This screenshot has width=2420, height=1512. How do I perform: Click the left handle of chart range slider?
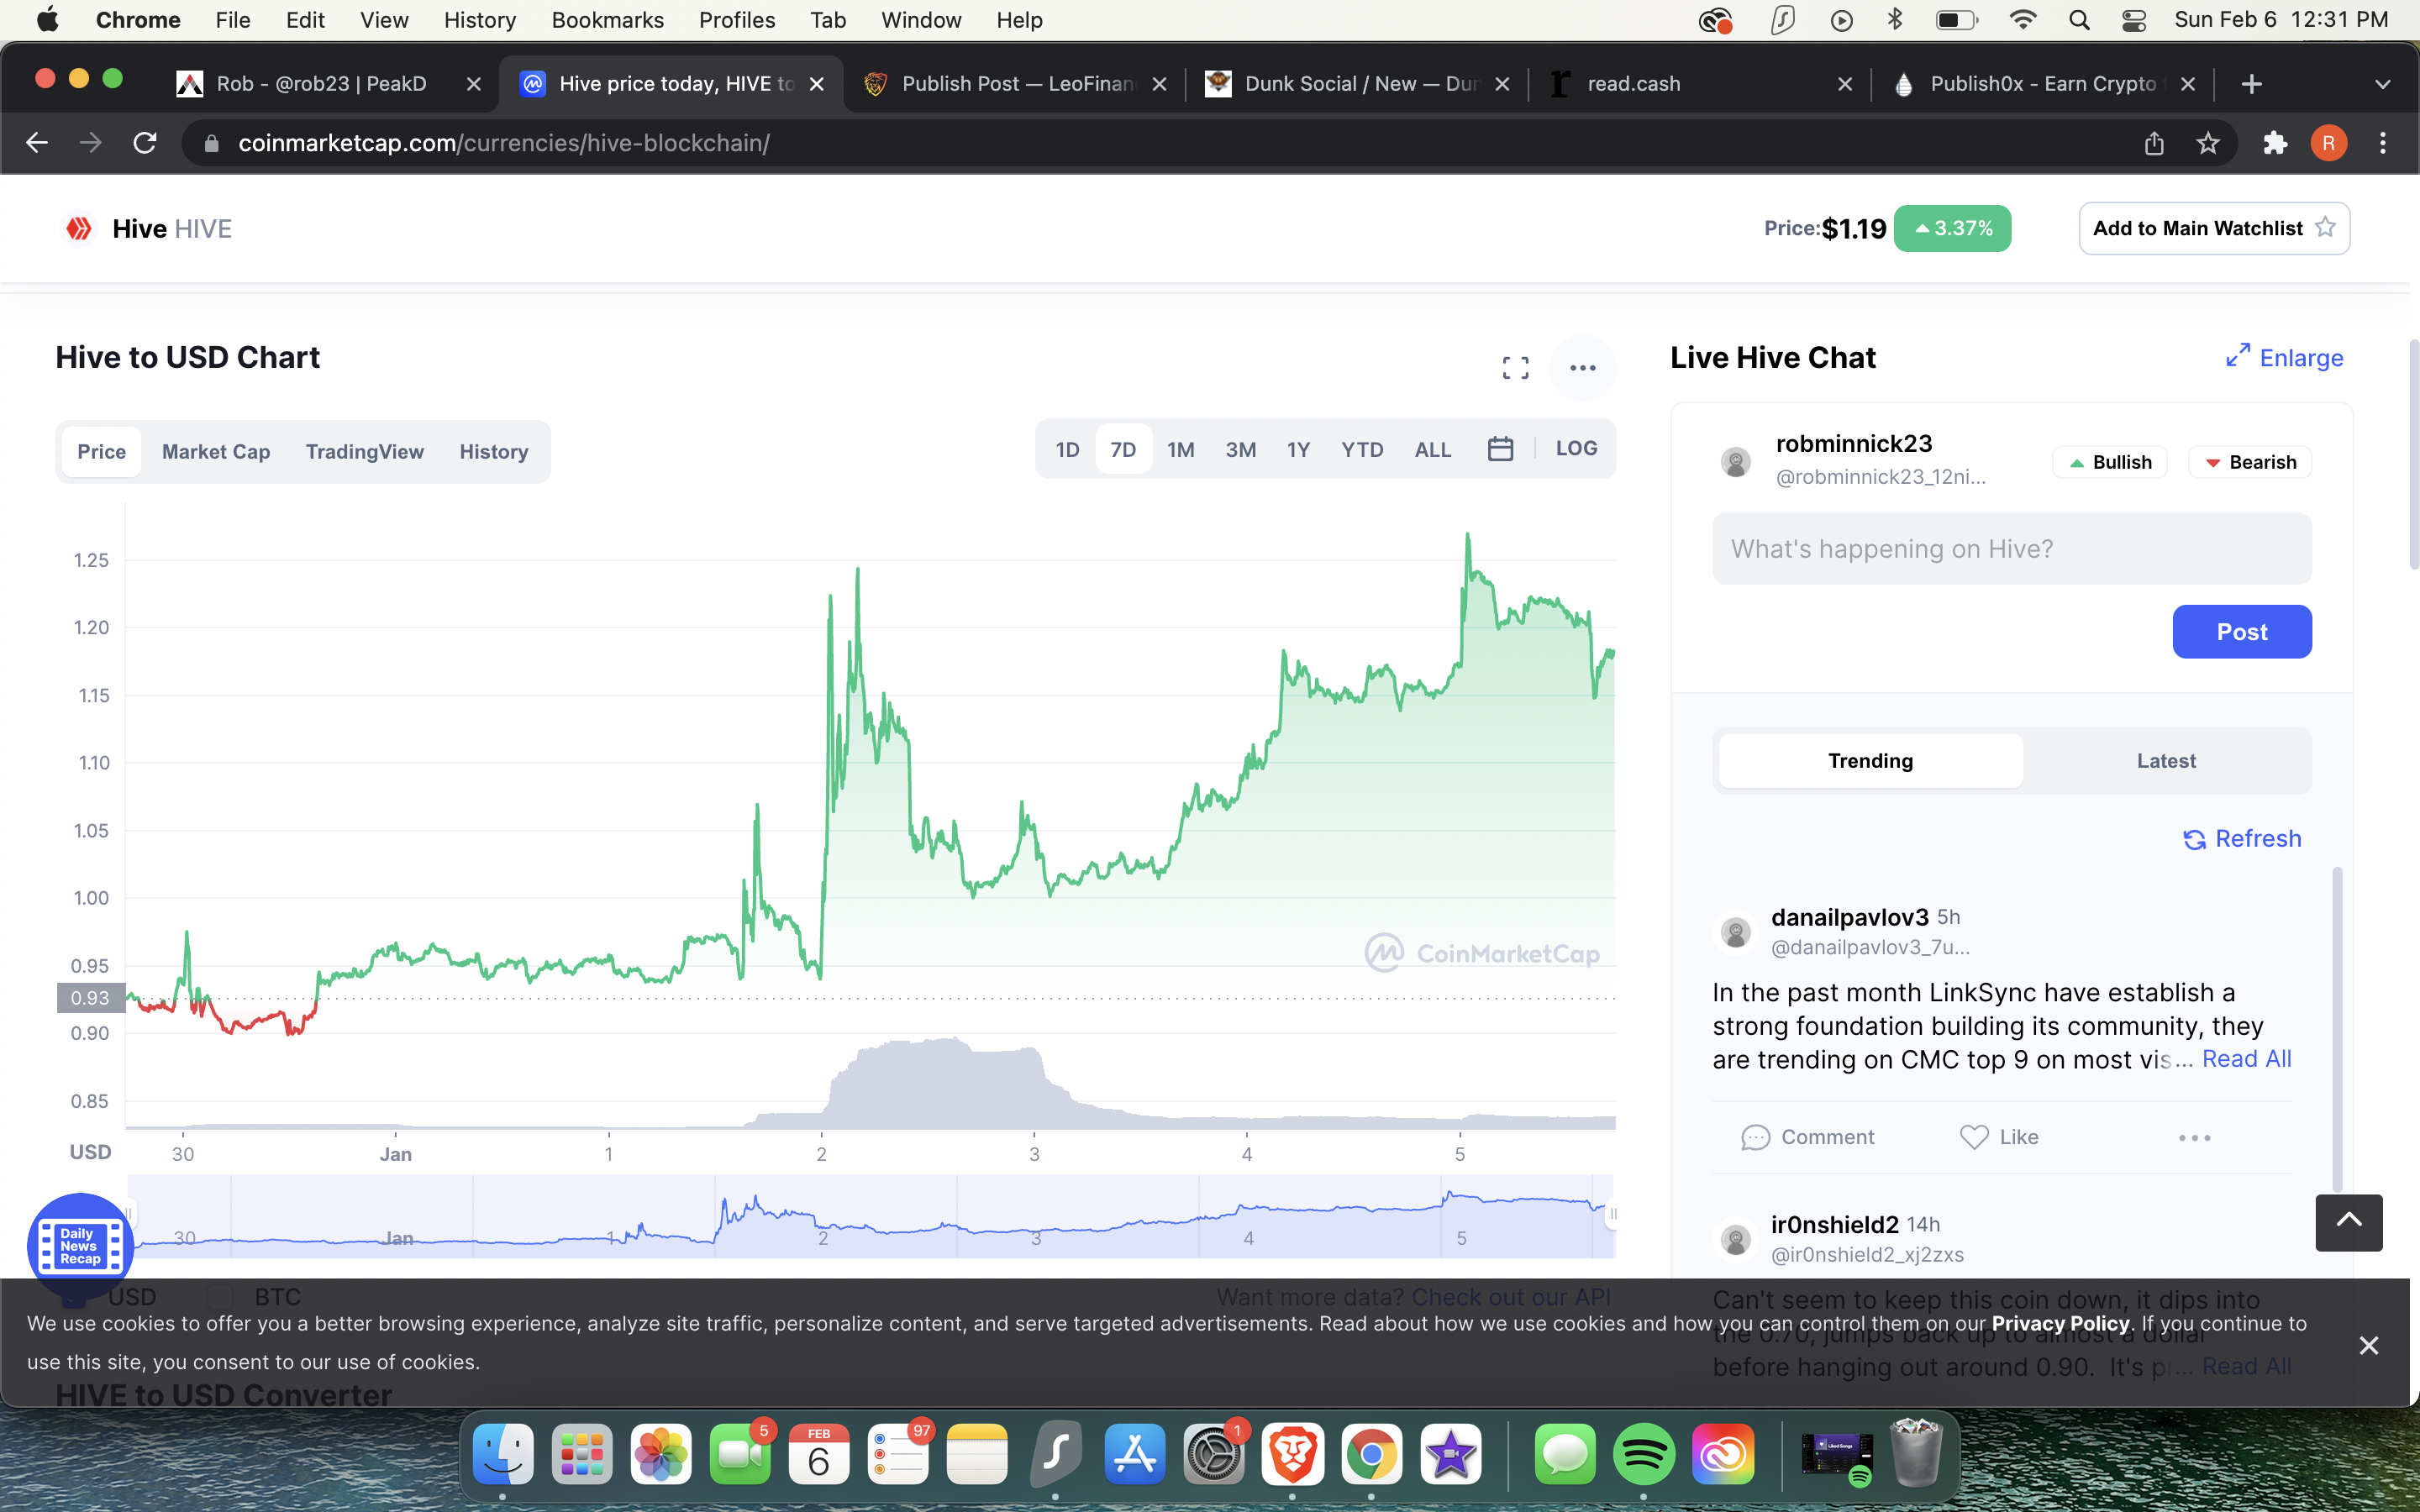[129, 1214]
